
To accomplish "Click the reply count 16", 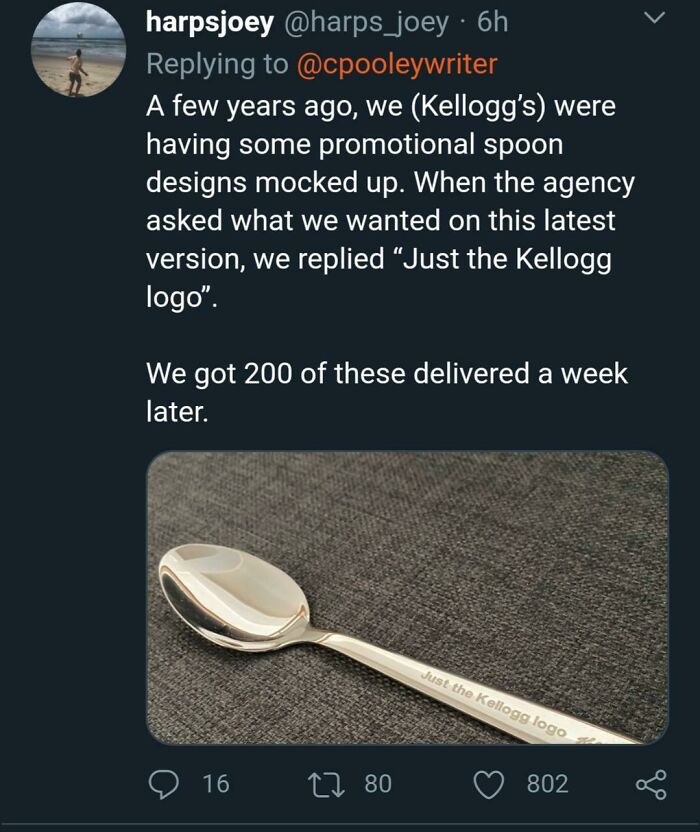I will 216,784.
